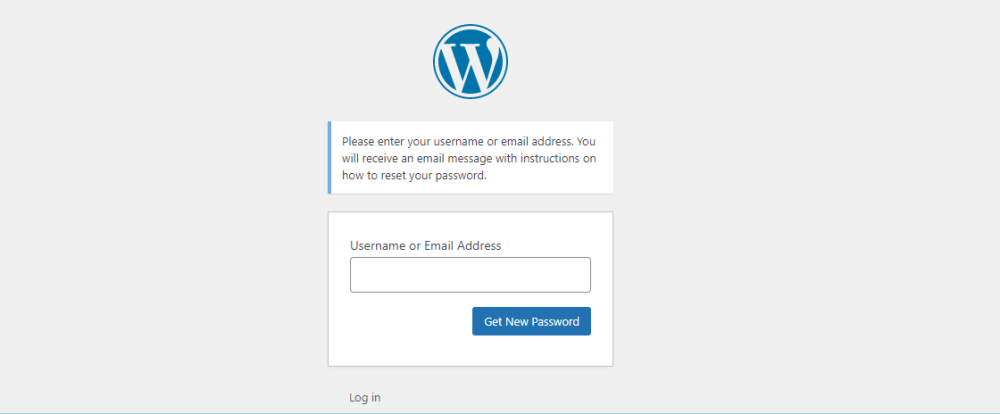Place cursor in the empty text box

click(x=470, y=275)
